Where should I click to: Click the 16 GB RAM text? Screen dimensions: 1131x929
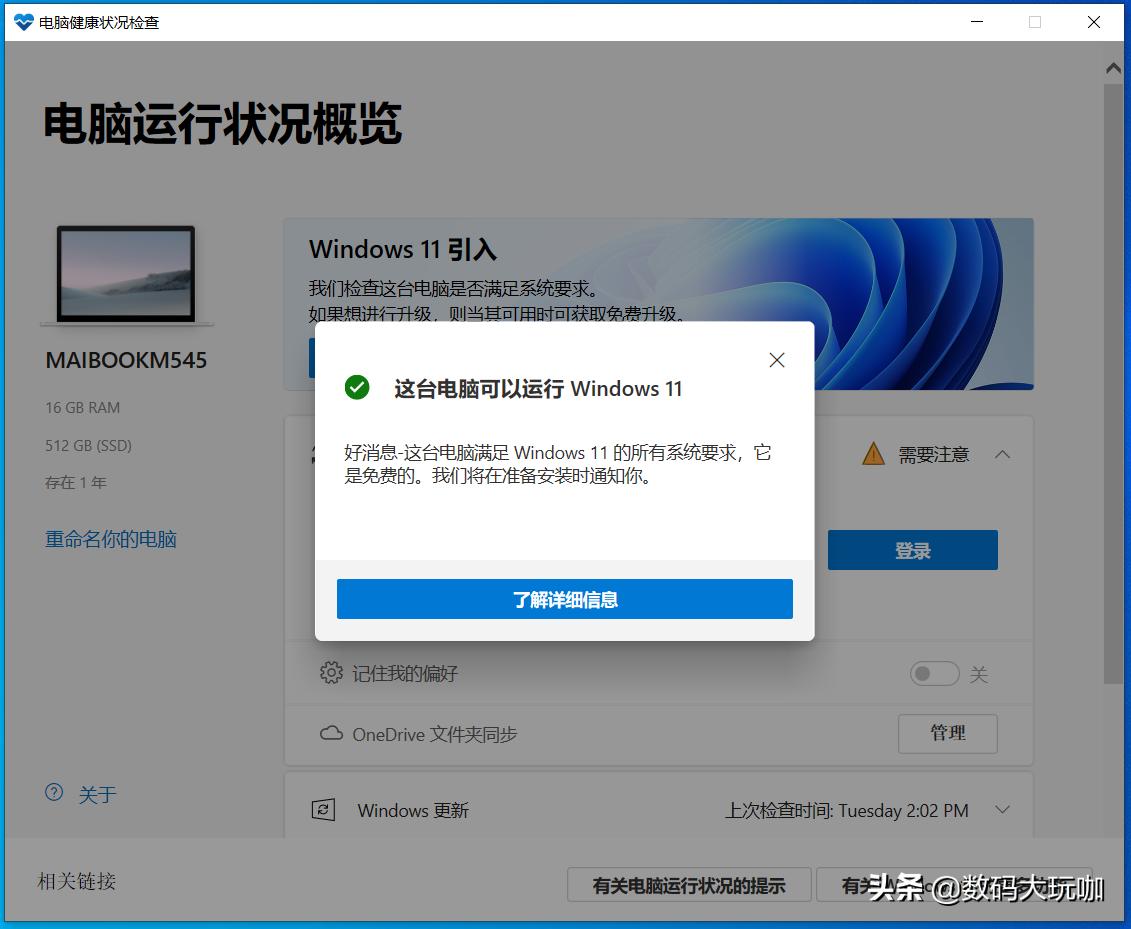pos(83,408)
